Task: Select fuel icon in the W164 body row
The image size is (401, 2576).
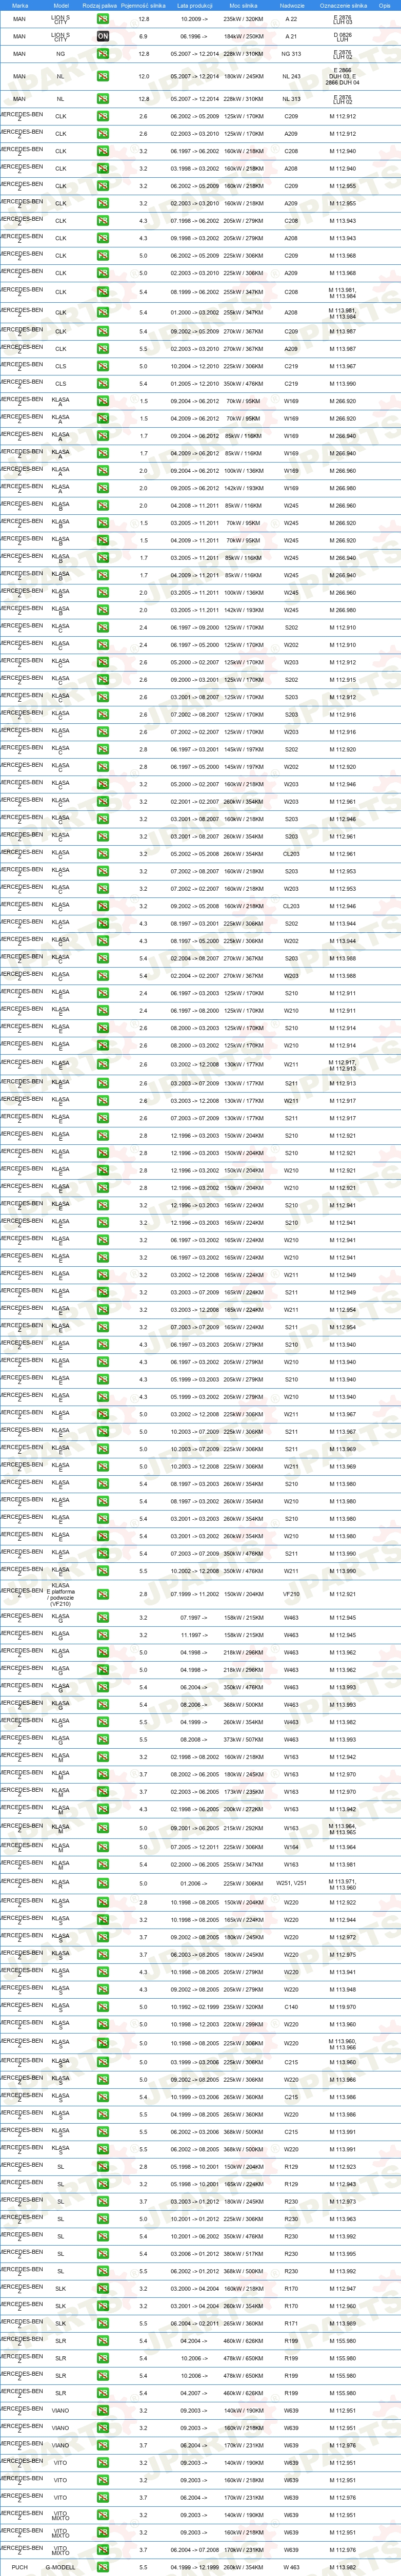Action: point(103,1847)
